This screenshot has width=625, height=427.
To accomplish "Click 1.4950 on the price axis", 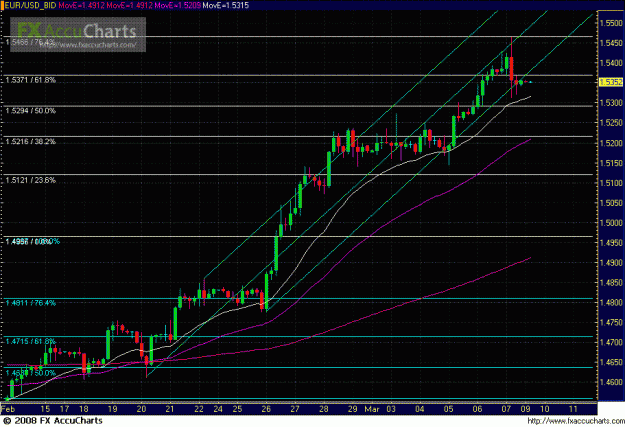I will [611, 243].
